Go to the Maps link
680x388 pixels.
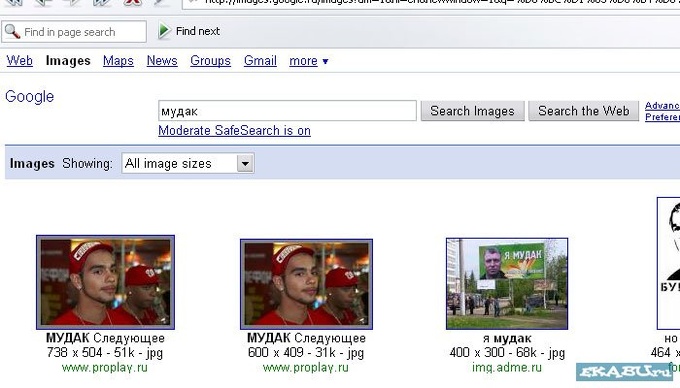(x=118, y=61)
